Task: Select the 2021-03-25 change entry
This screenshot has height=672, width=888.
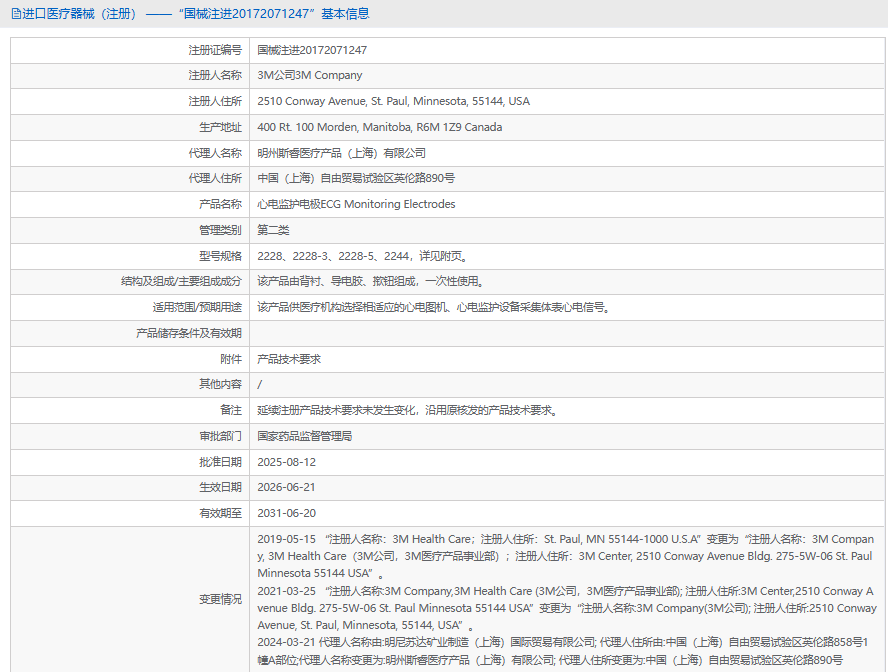Action: 567,608
